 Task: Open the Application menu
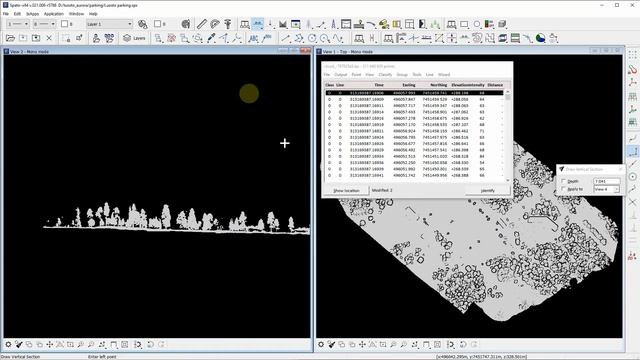[x=53, y=14]
